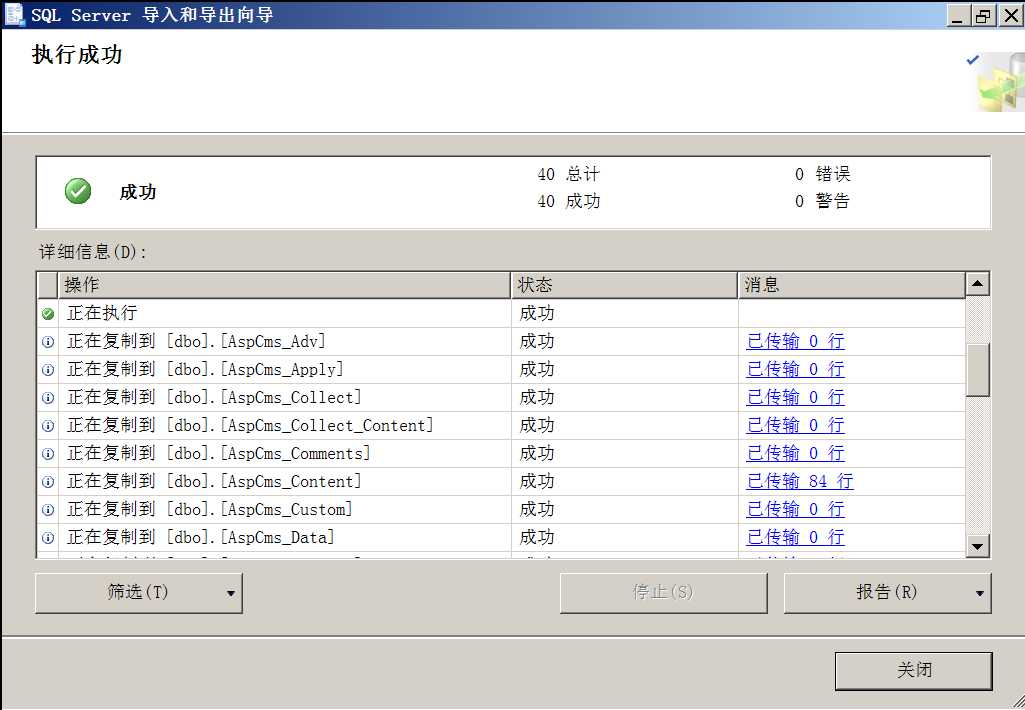
Task: Click the info icon for AspCms_Custom row
Action: (x=48, y=510)
